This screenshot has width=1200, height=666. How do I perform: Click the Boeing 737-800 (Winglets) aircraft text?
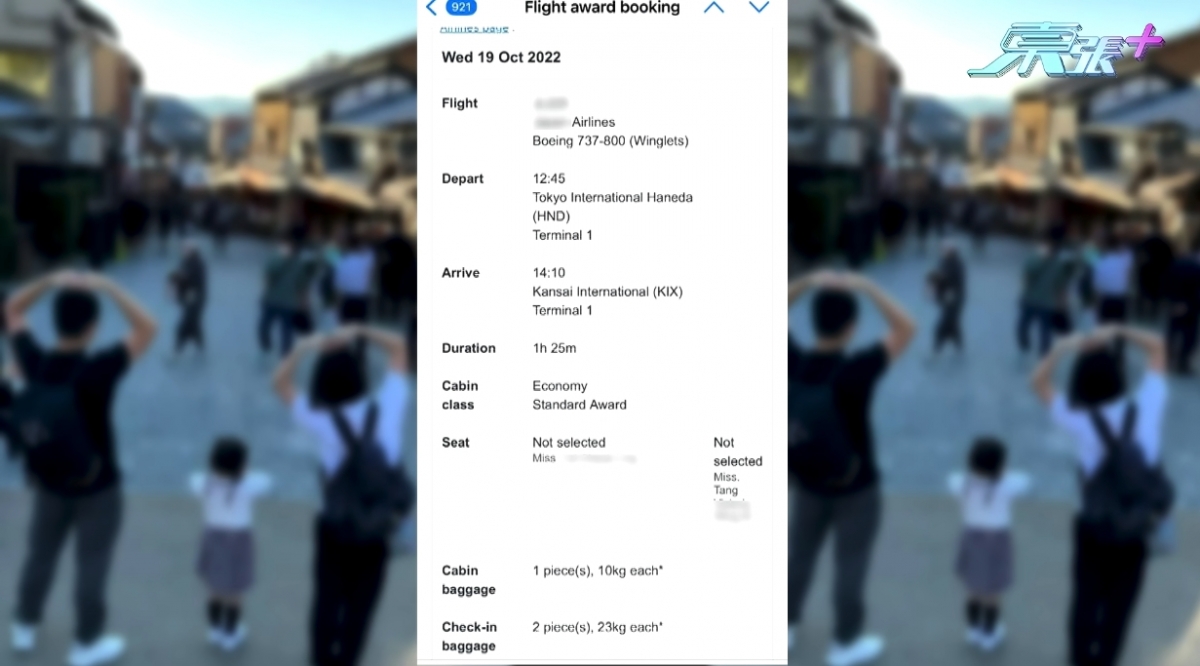click(610, 141)
